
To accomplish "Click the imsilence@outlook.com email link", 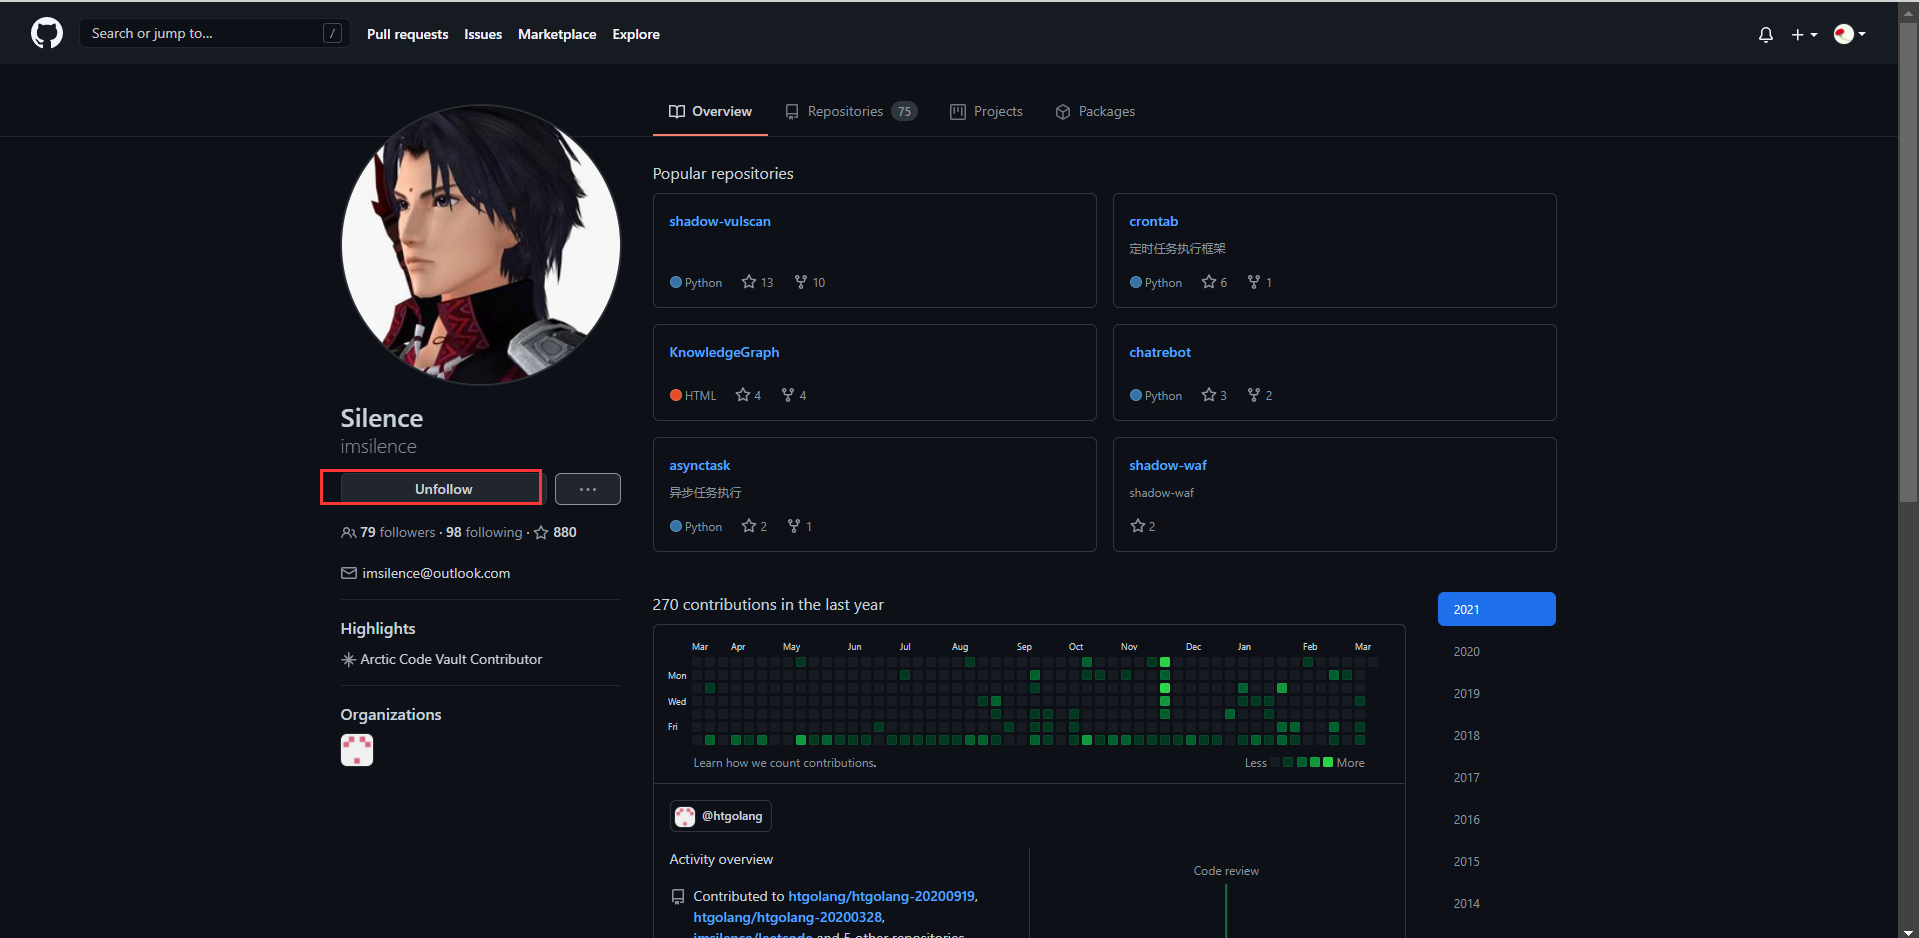I will coord(436,573).
